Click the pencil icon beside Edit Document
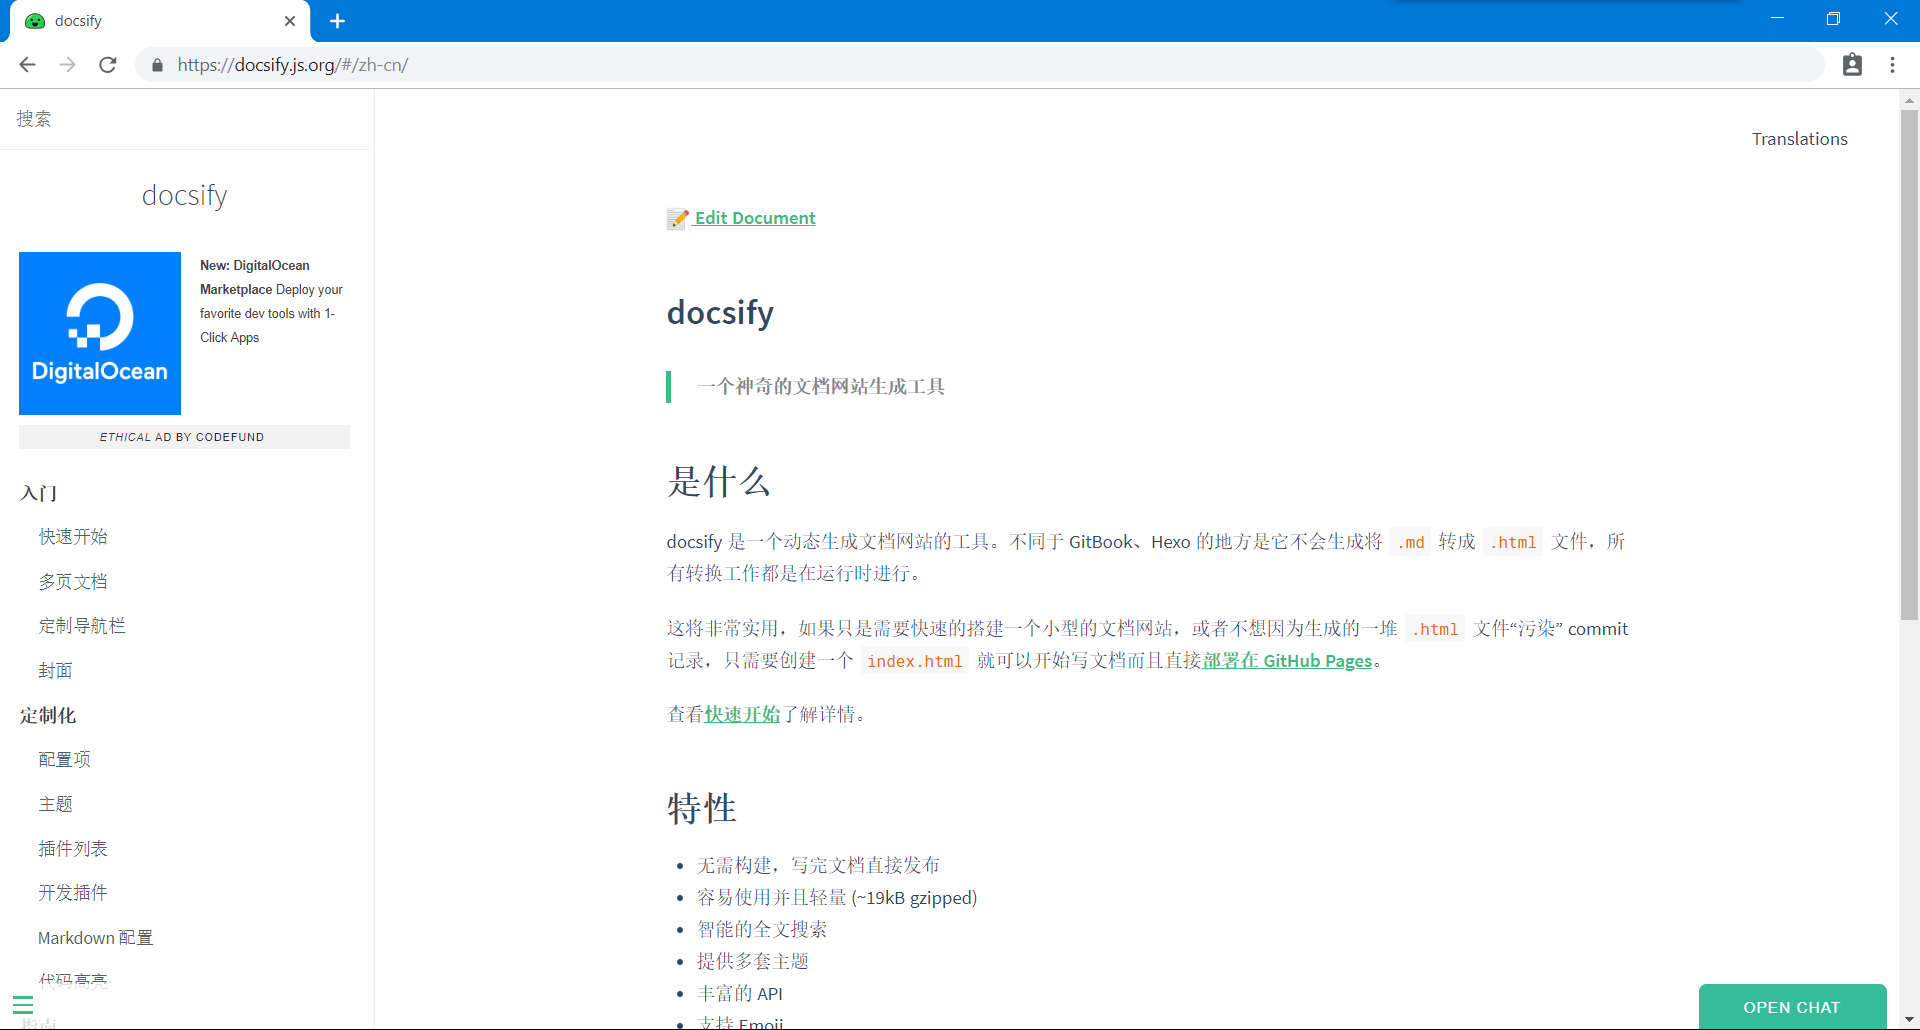Screen dimensions: 1920x1030 coord(678,218)
